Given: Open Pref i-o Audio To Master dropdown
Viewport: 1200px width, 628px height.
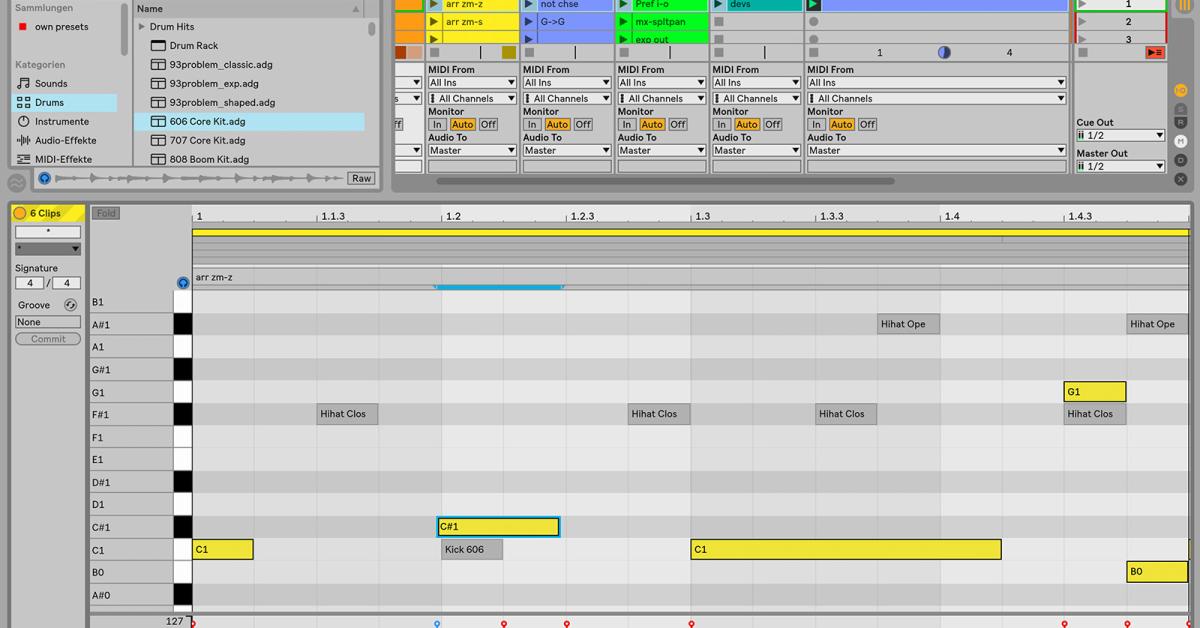Looking at the screenshot, I should click(662, 151).
